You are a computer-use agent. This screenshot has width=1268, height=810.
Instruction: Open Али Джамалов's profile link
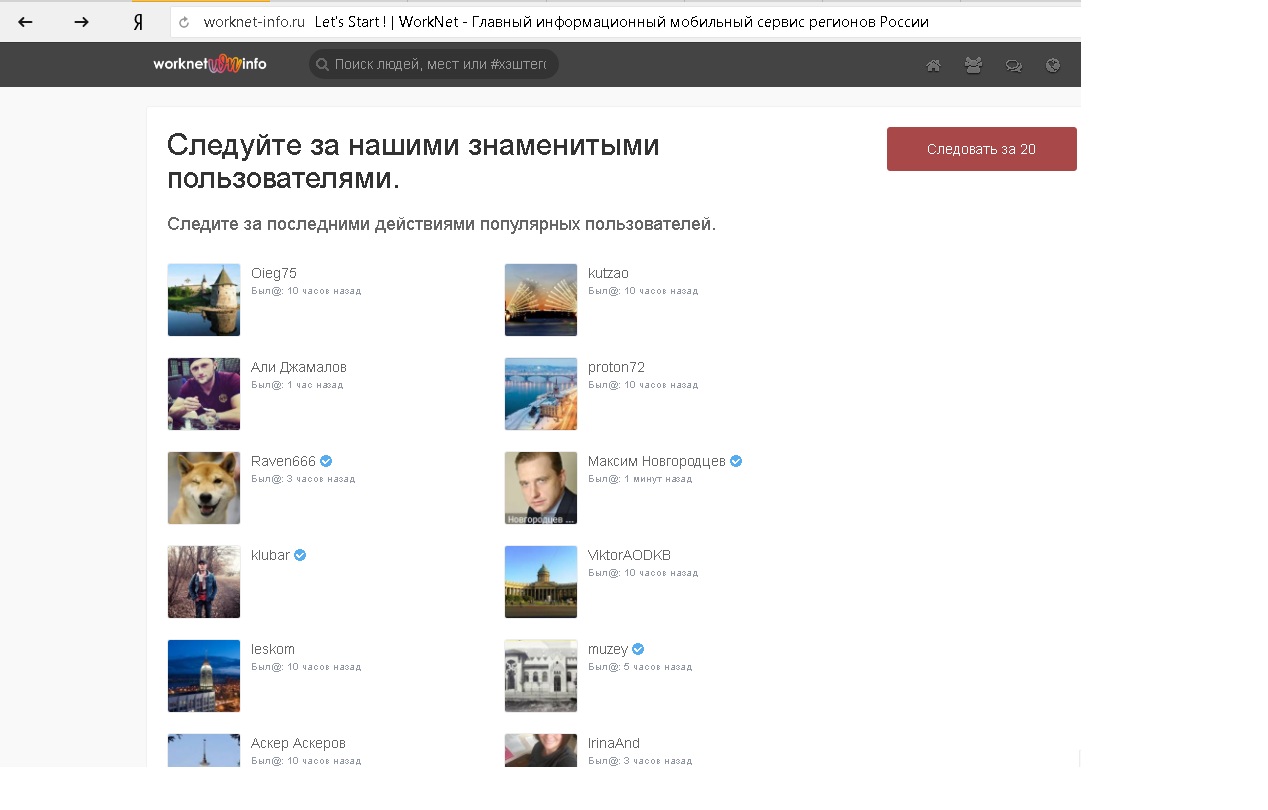click(298, 367)
